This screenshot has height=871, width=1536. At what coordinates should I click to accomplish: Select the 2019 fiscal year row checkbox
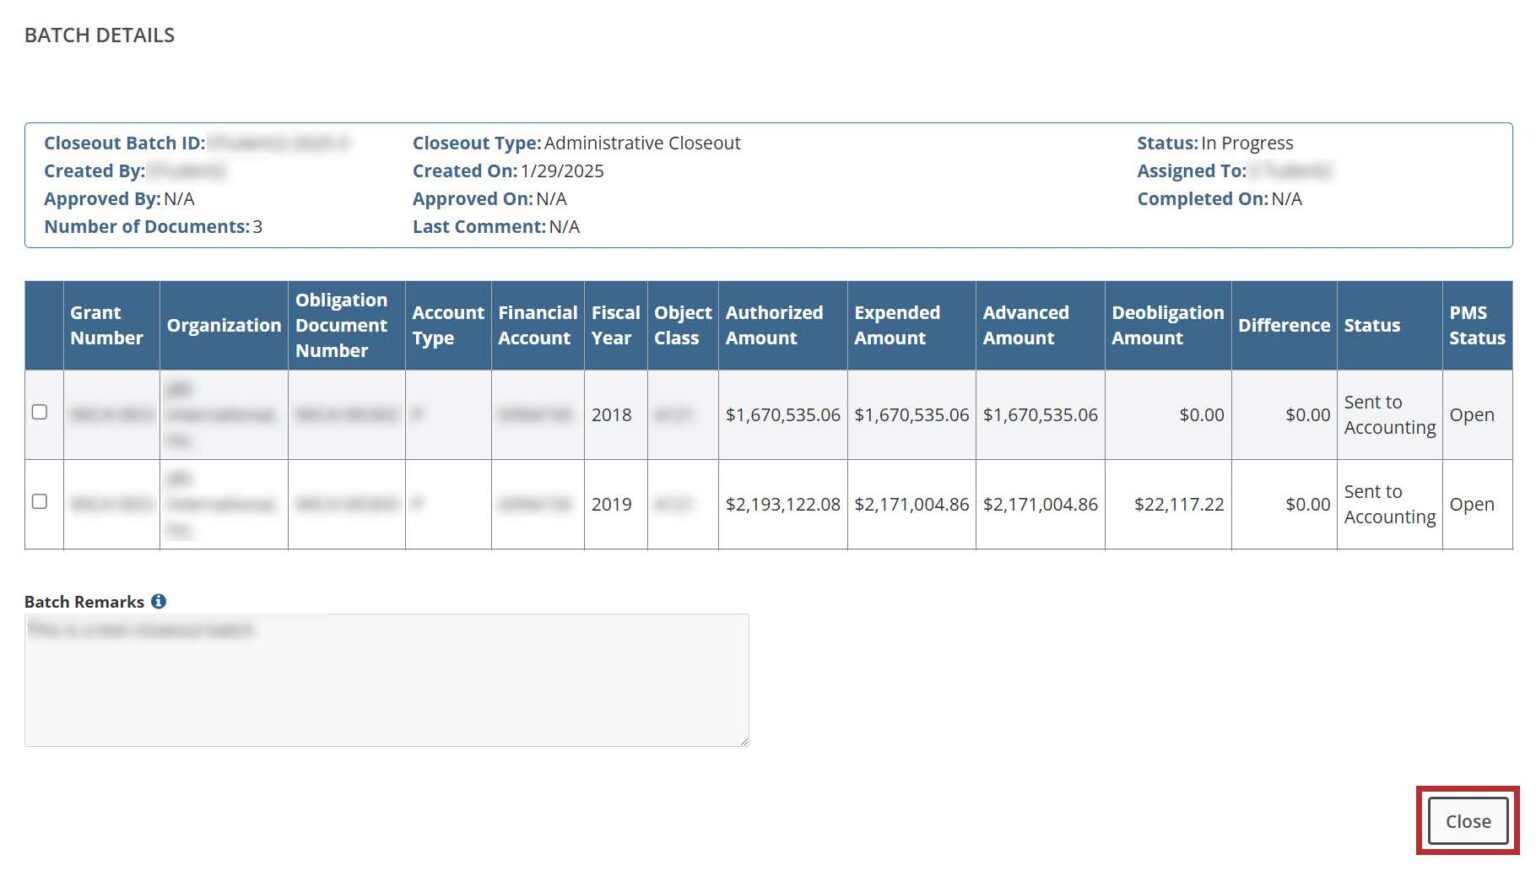click(x=40, y=502)
